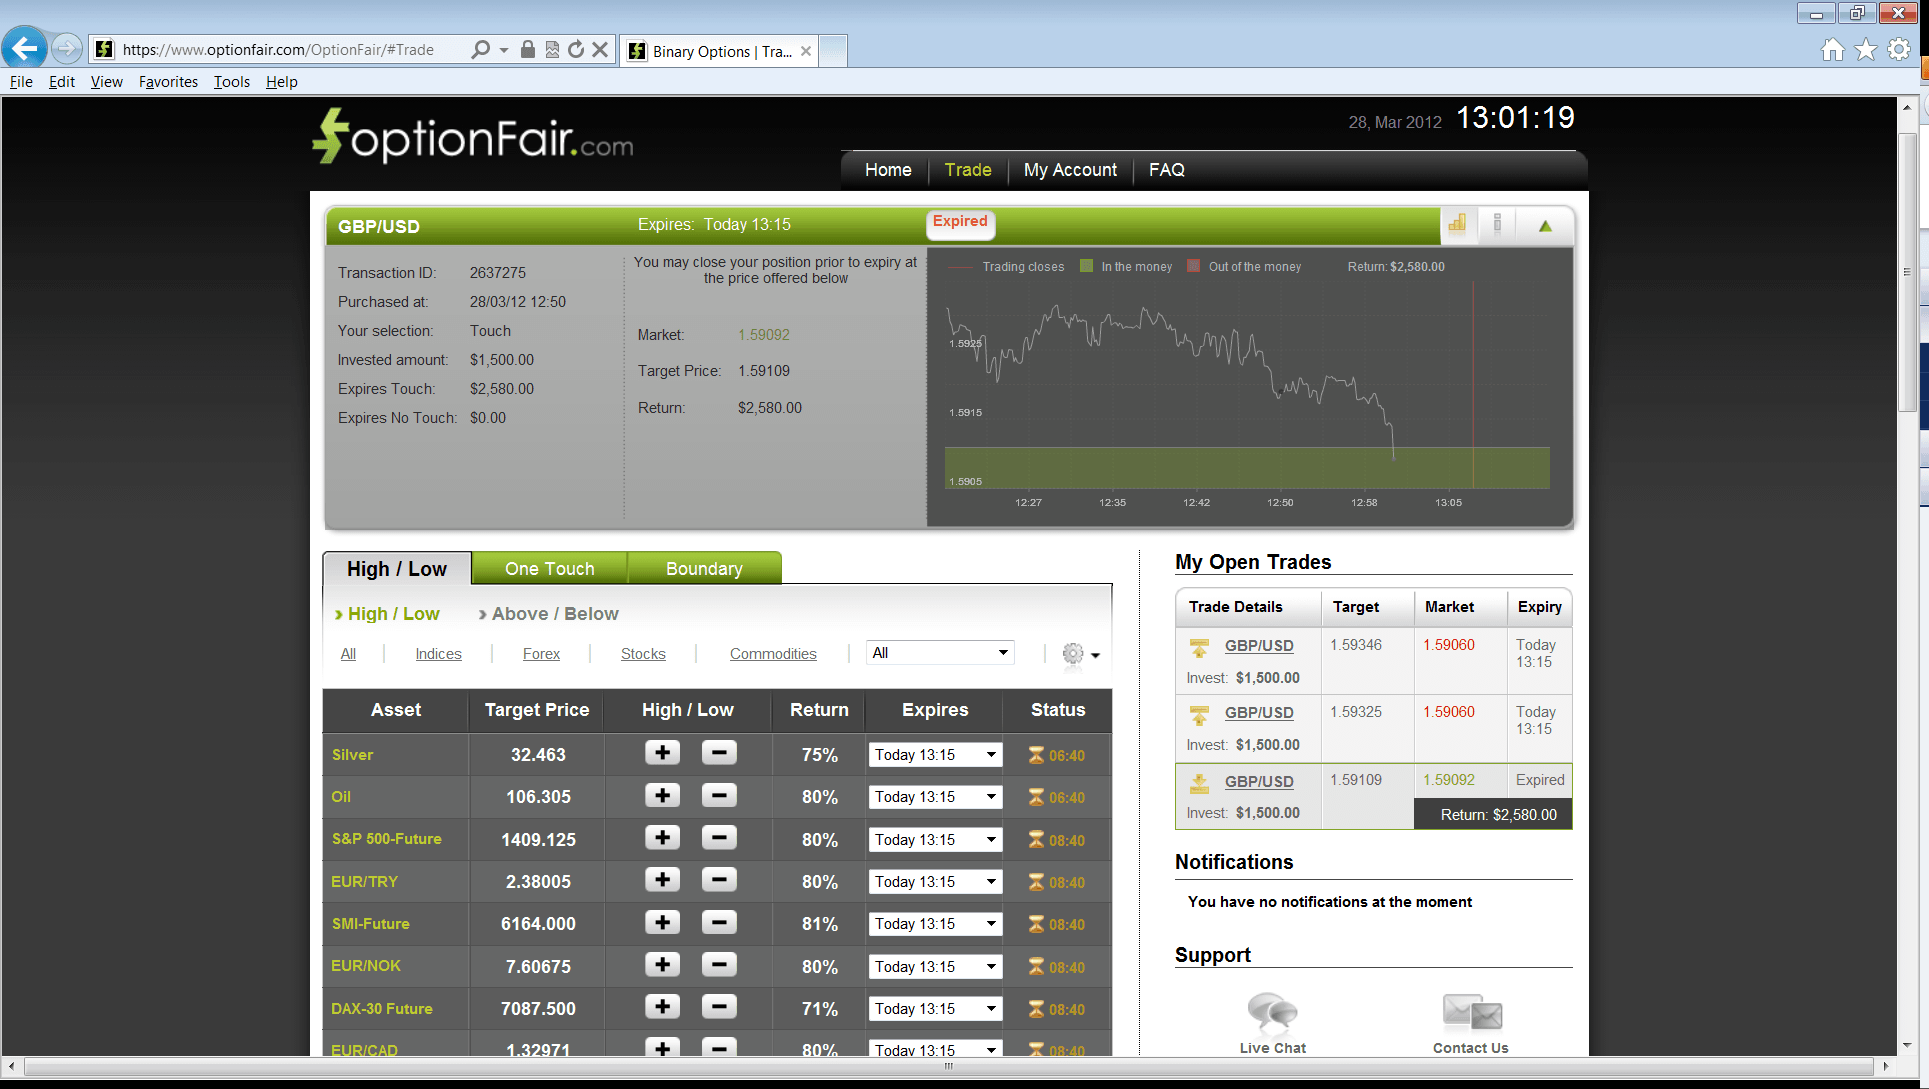Click the gear settings icon above the asset table
The height and width of the screenshot is (1089, 1929).
click(x=1071, y=655)
